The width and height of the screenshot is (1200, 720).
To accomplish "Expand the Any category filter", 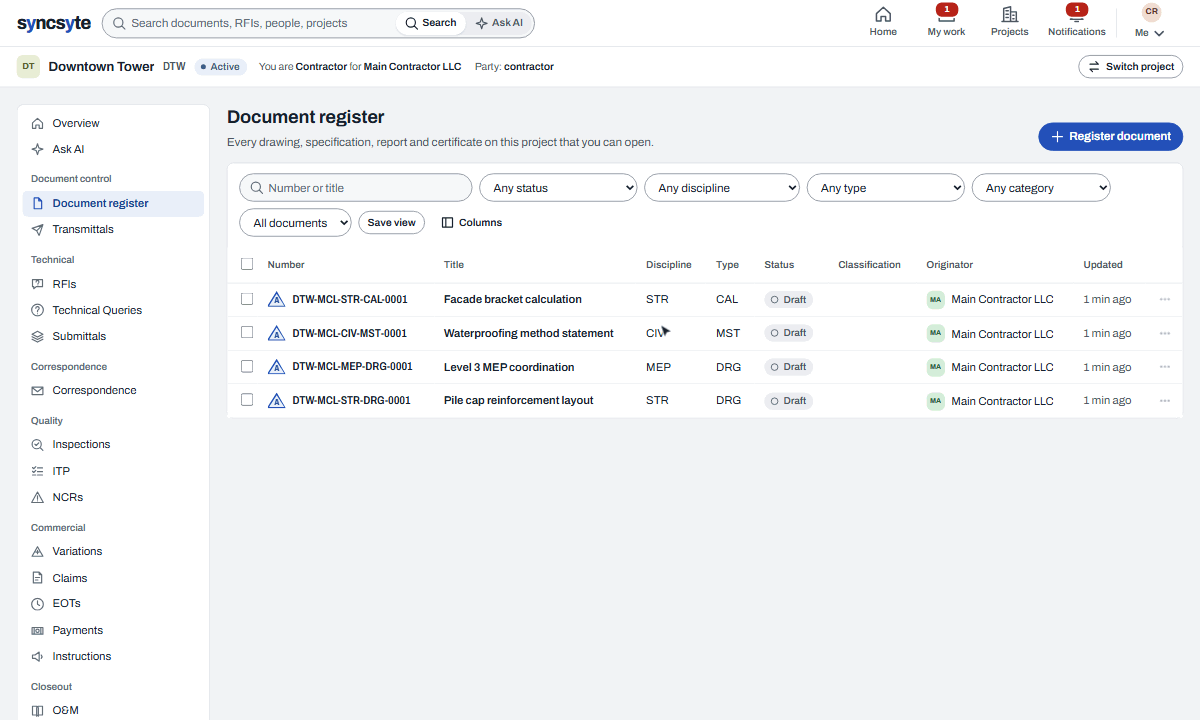I will click(1041, 188).
